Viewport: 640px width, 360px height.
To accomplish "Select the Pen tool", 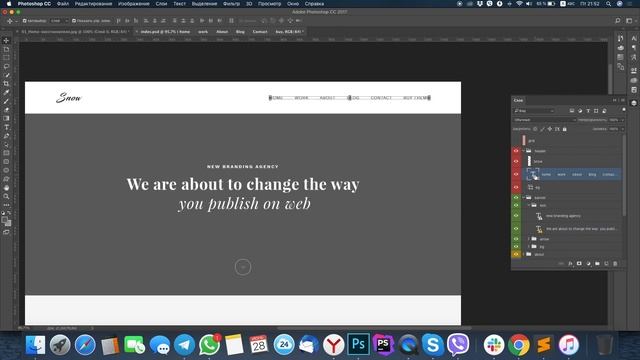I will (6, 136).
